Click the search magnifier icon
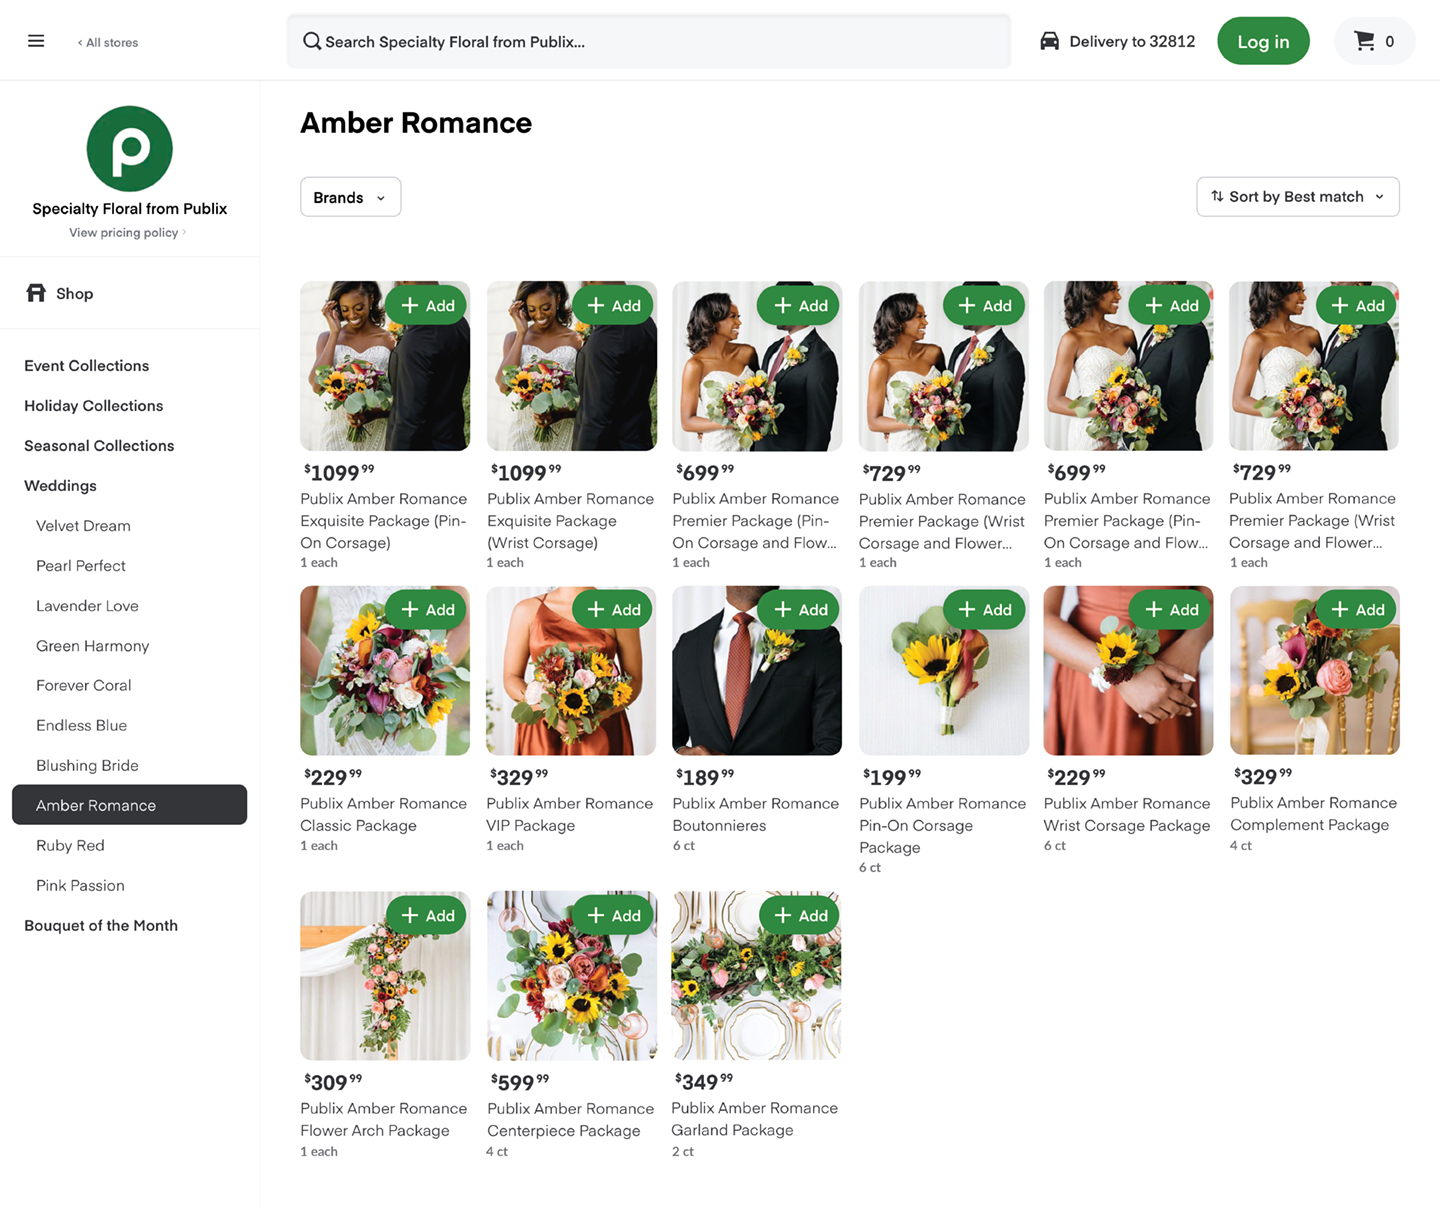The width and height of the screenshot is (1440, 1227). click(x=312, y=41)
